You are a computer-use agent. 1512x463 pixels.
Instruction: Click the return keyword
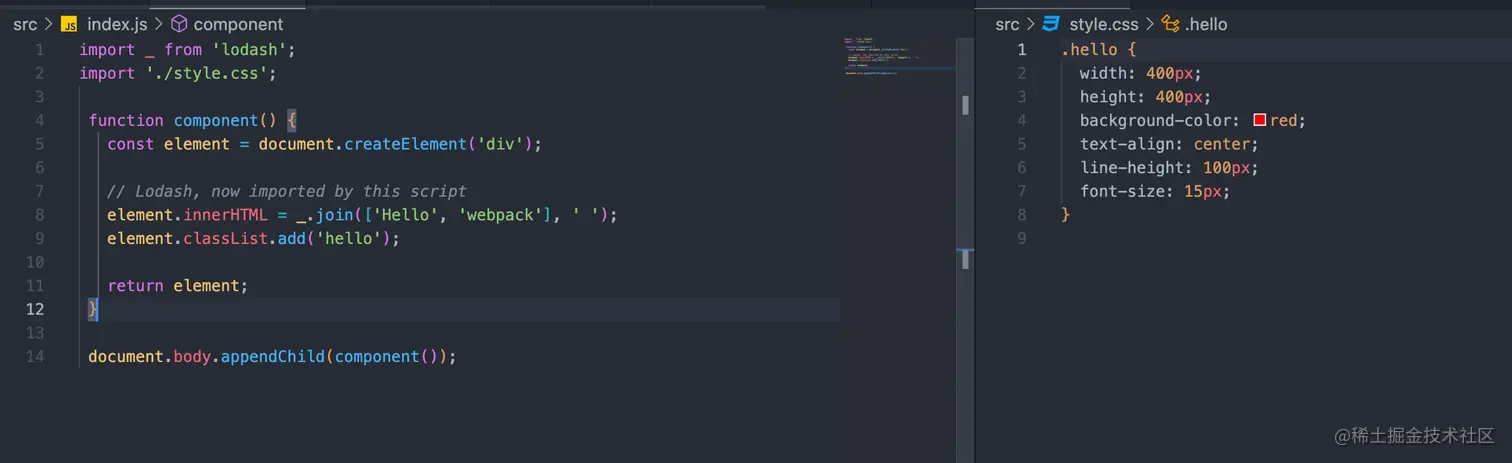(135, 285)
